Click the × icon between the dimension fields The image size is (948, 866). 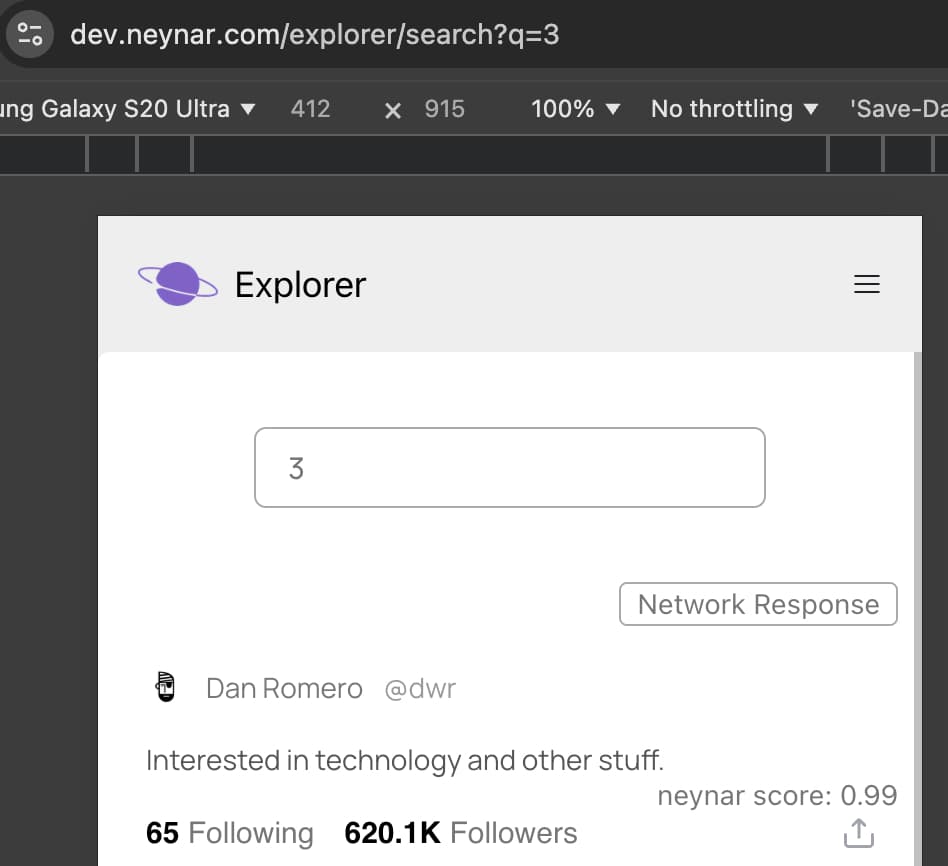[392, 109]
